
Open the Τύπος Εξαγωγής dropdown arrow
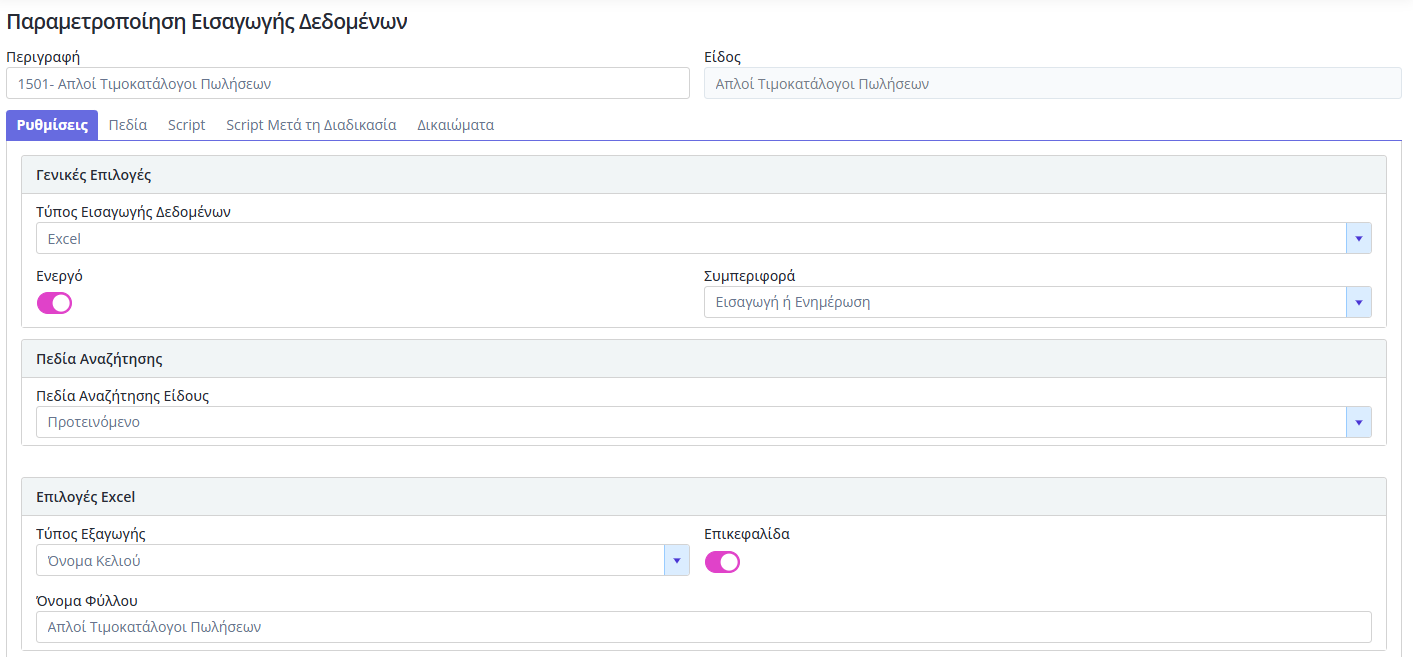(676, 561)
